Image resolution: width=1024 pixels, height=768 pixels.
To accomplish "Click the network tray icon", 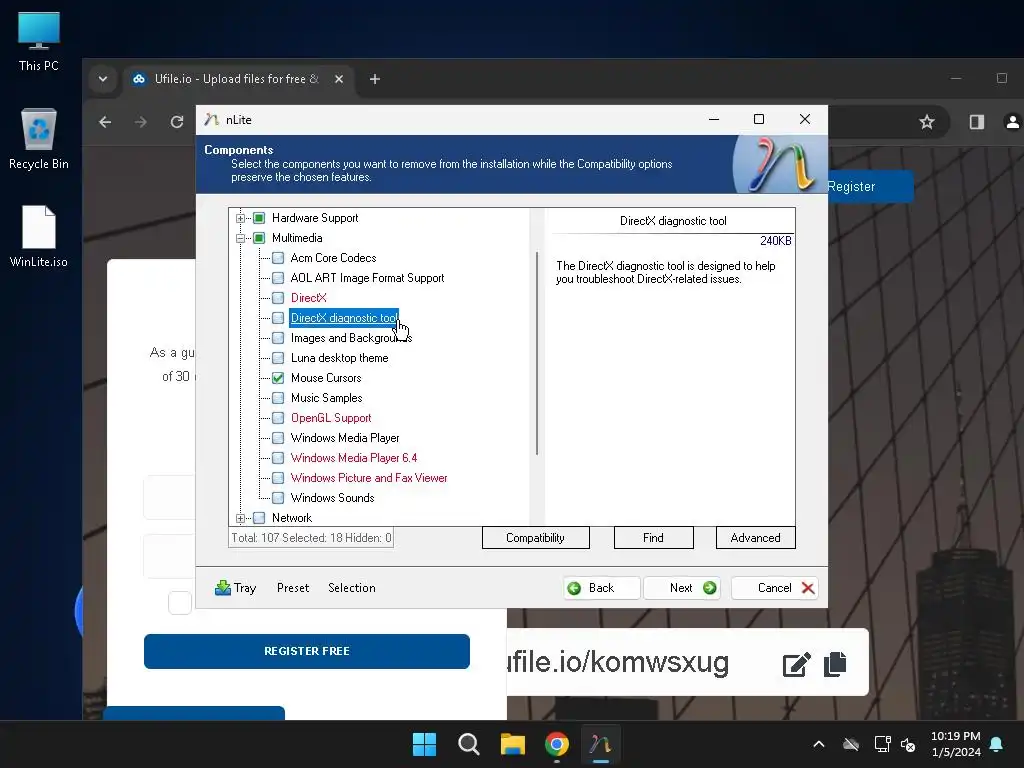I will [x=882, y=744].
